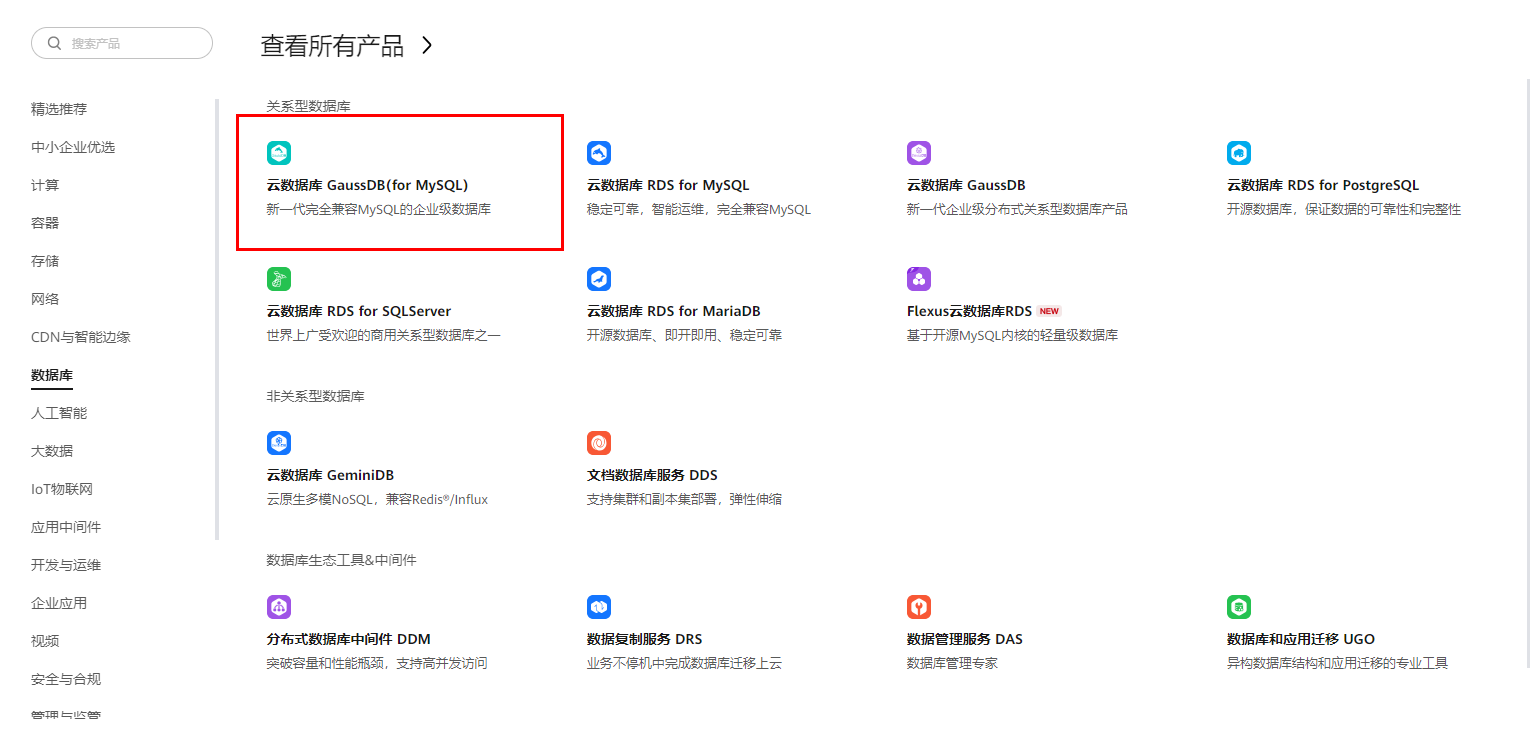Click the 突破容量和性能瓶颈，支持高并发访问 description
Viewport: 1530px width, 732px height.
point(377,664)
